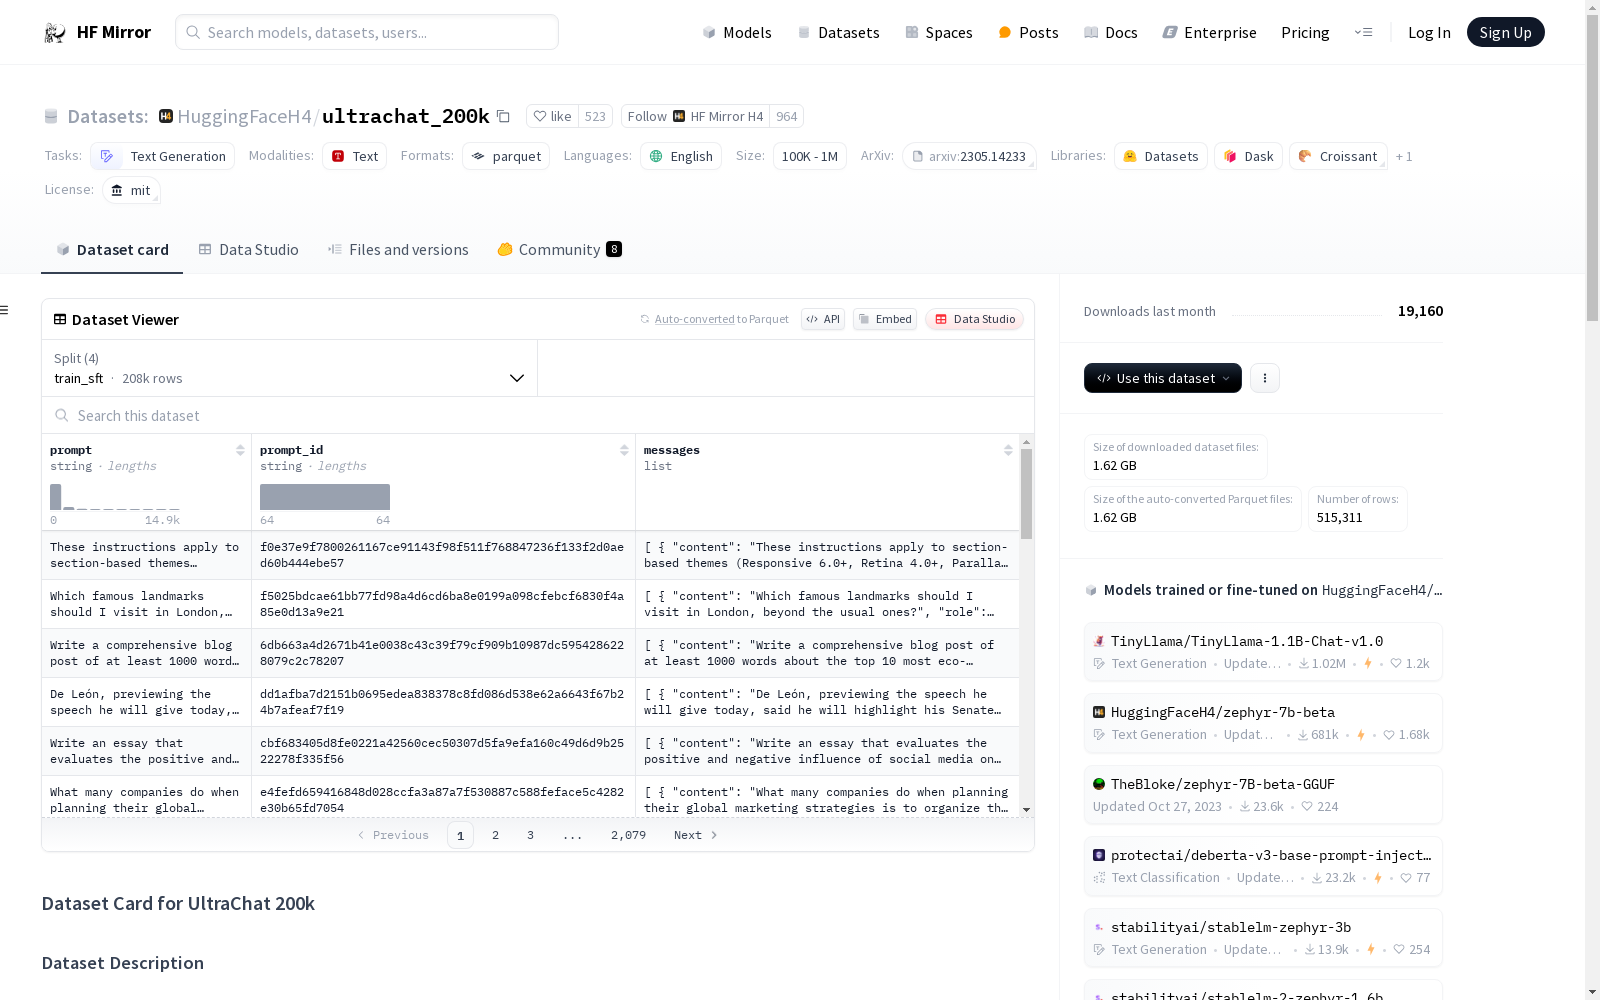Select the Croissant library tag

click(1338, 156)
